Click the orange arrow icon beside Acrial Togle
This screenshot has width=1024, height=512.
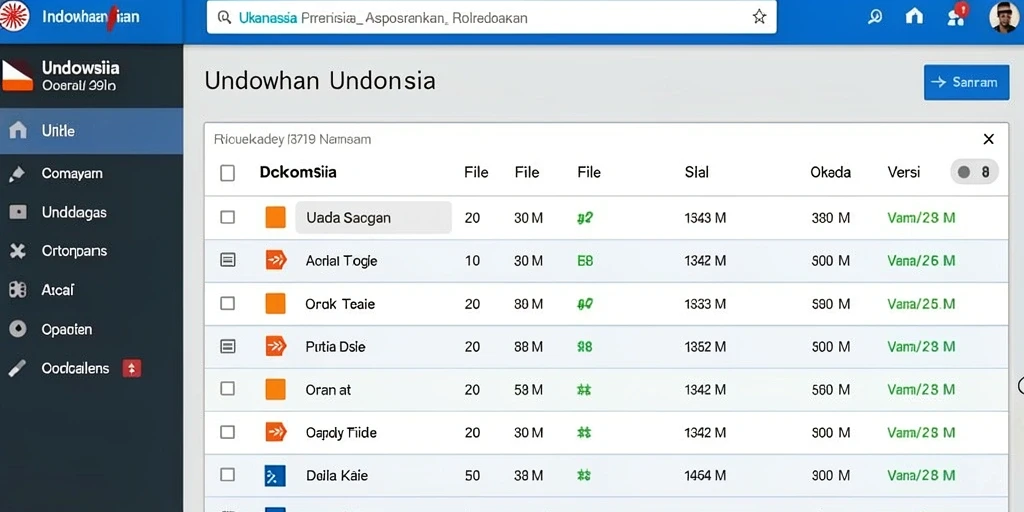276,260
